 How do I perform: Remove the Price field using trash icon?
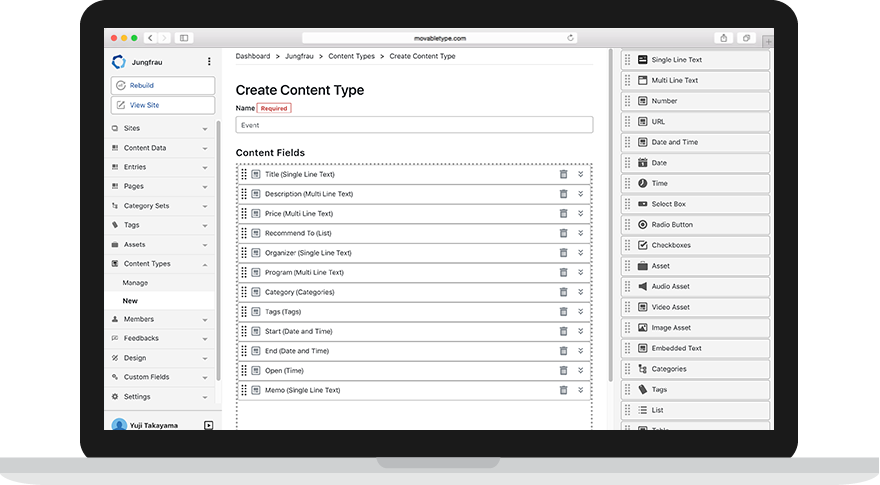pyautogui.click(x=563, y=213)
